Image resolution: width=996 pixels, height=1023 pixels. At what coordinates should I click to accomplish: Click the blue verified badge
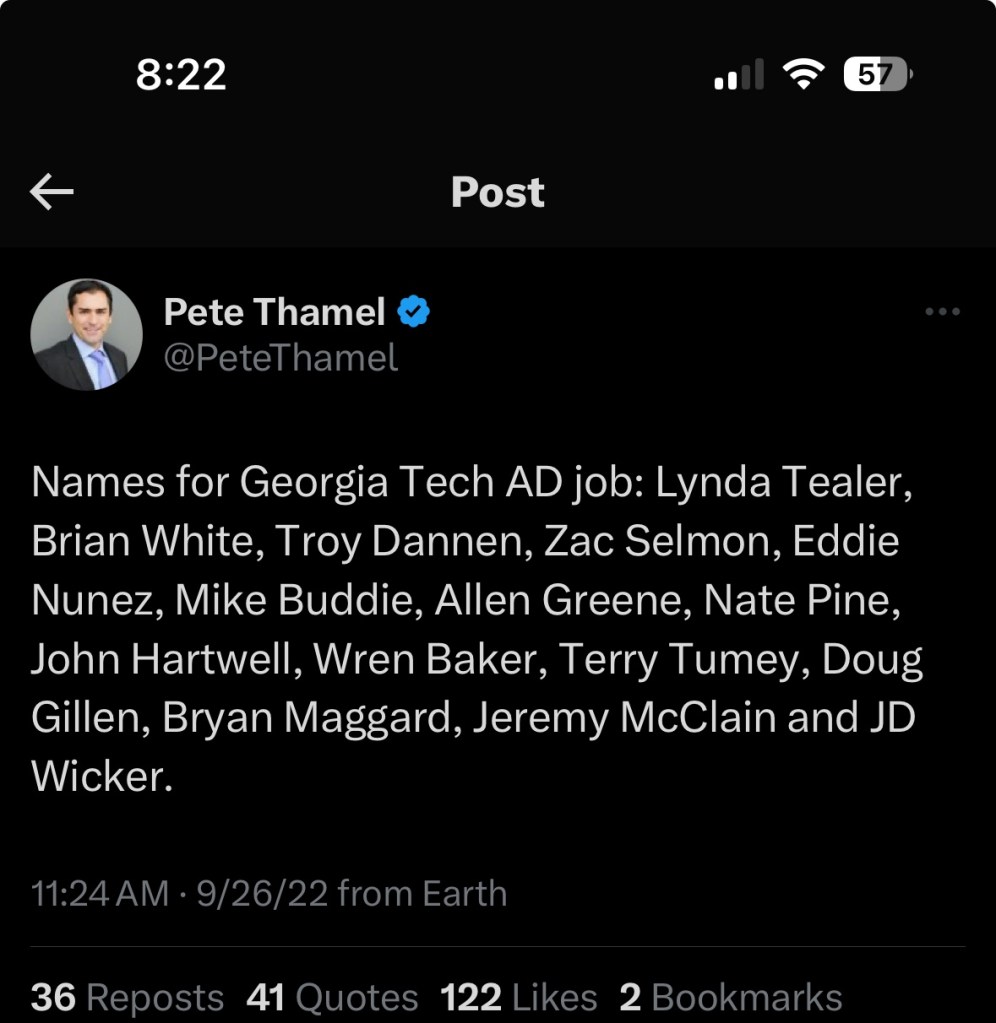tap(413, 313)
